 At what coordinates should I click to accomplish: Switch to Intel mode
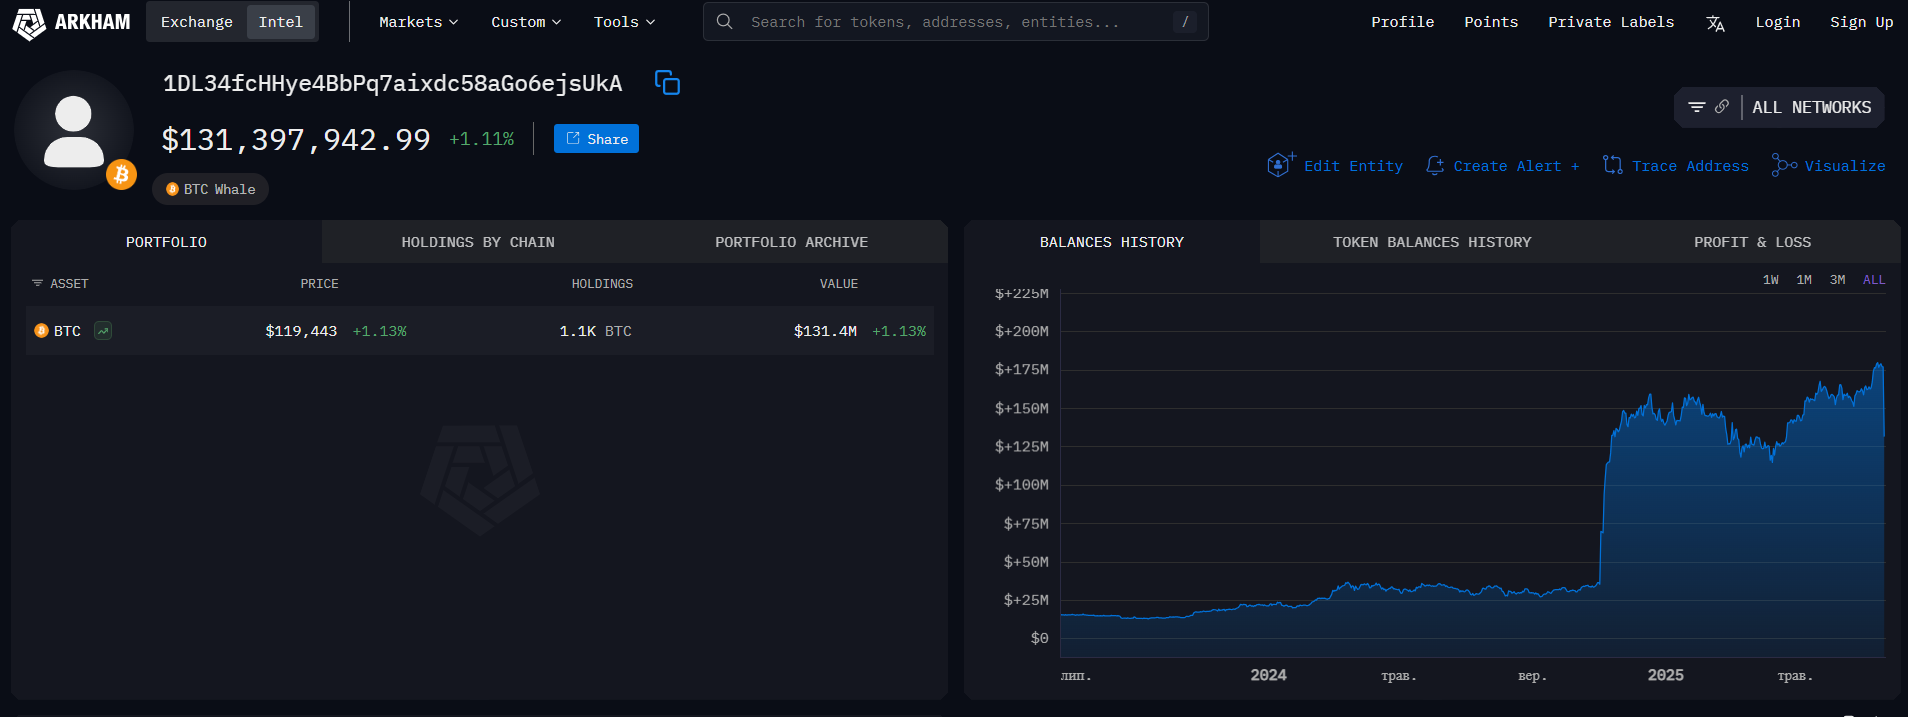coord(280,22)
